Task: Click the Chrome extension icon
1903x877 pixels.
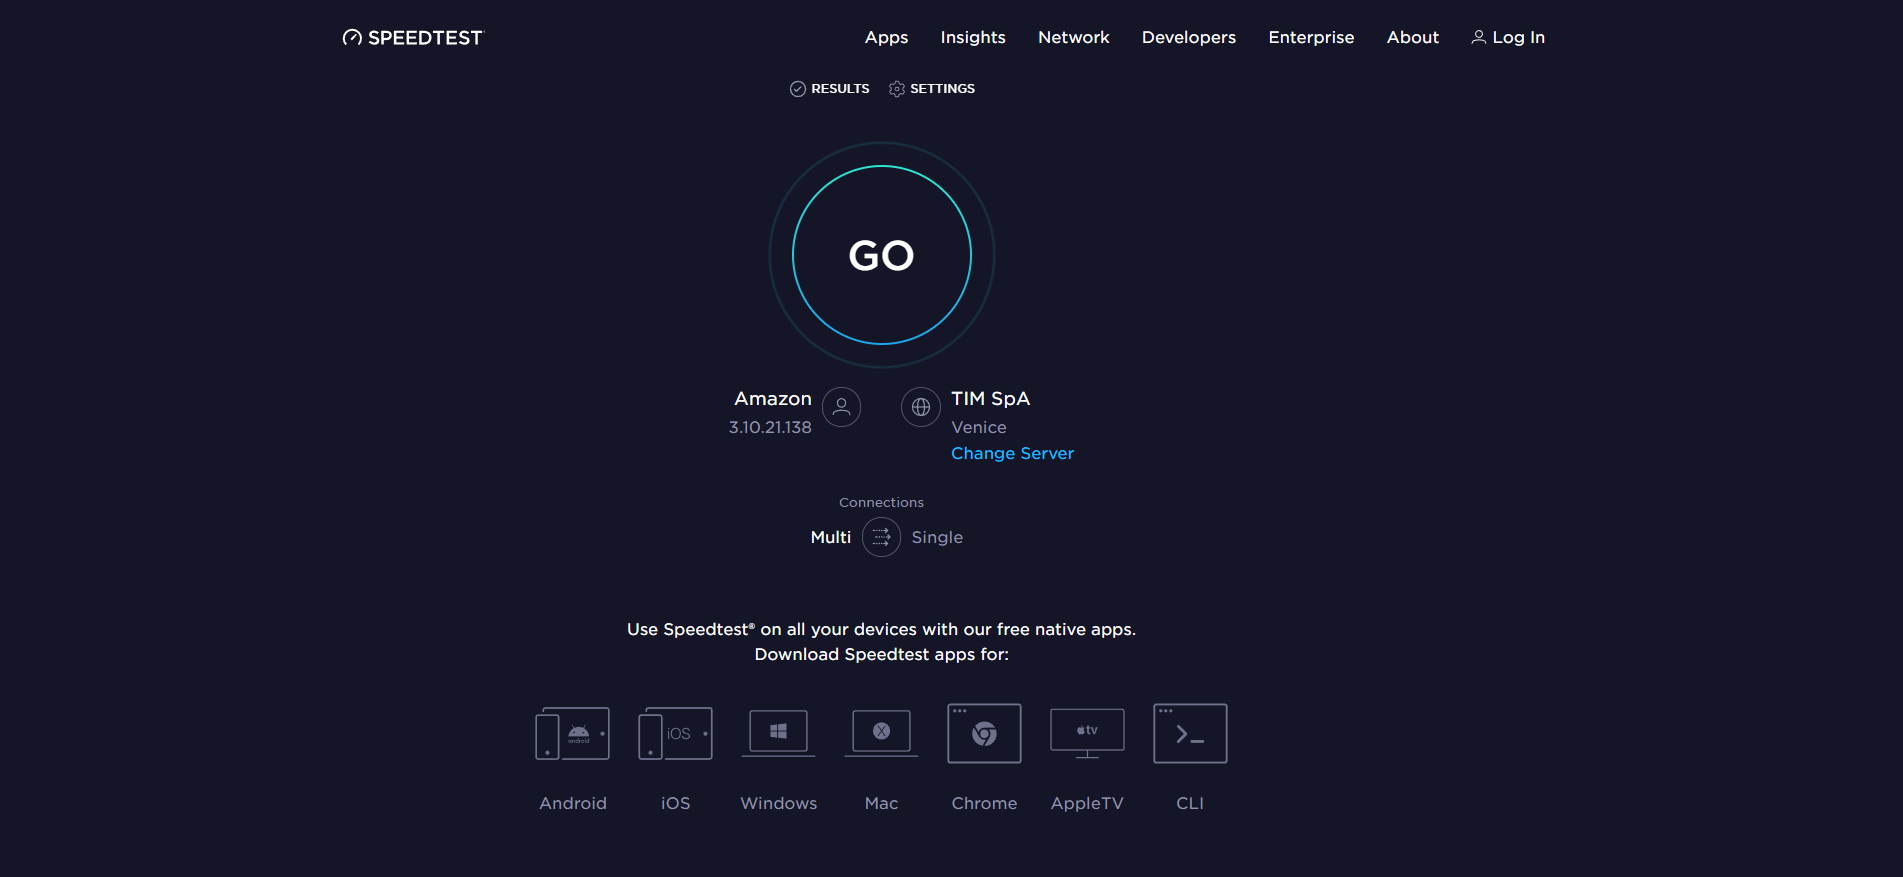Action: (x=984, y=733)
